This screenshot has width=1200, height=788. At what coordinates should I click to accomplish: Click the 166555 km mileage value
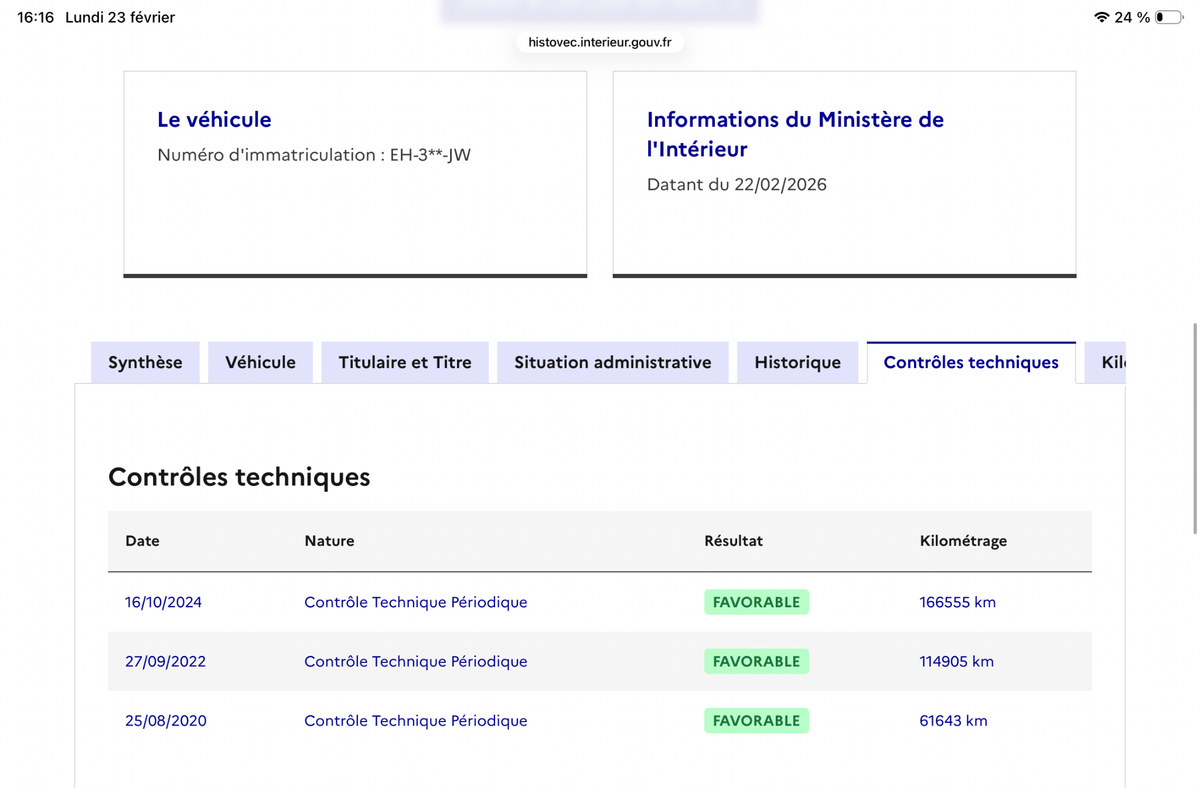(957, 602)
